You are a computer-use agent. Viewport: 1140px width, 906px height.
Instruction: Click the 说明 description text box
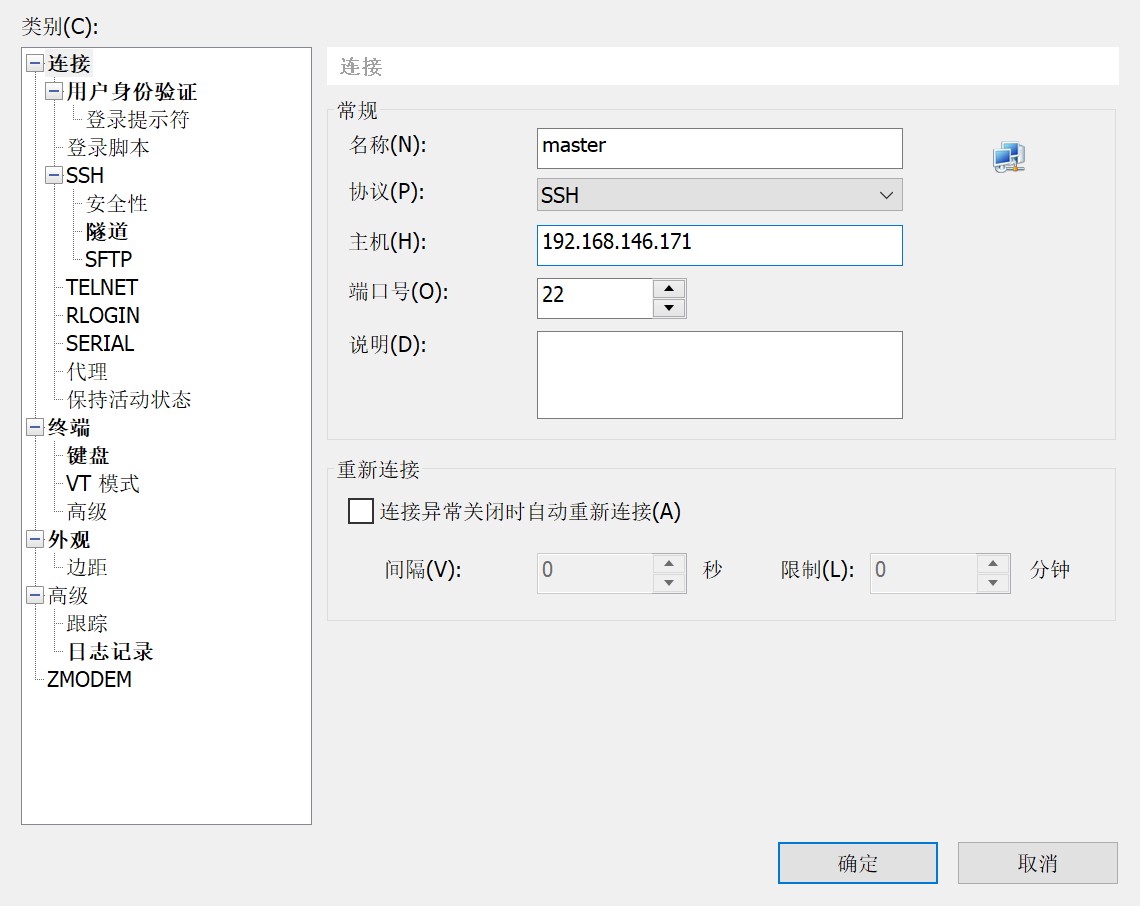719,374
